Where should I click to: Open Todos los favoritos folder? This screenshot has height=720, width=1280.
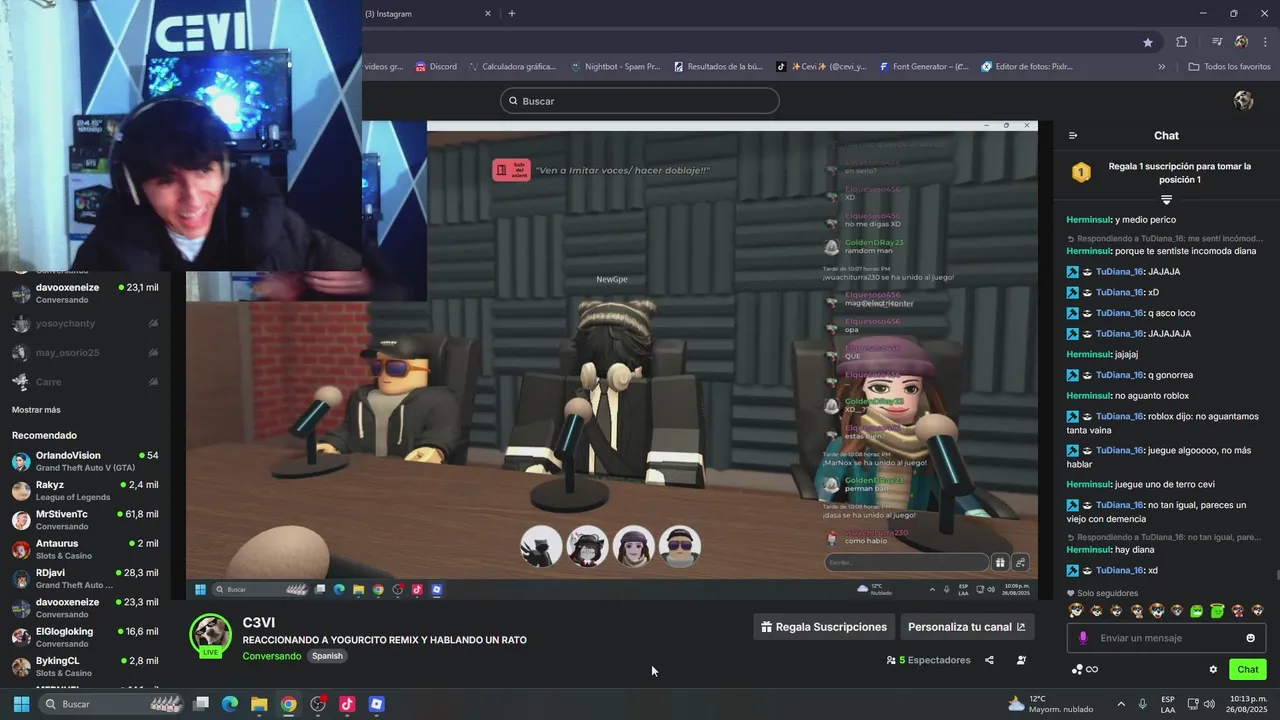point(1229,67)
